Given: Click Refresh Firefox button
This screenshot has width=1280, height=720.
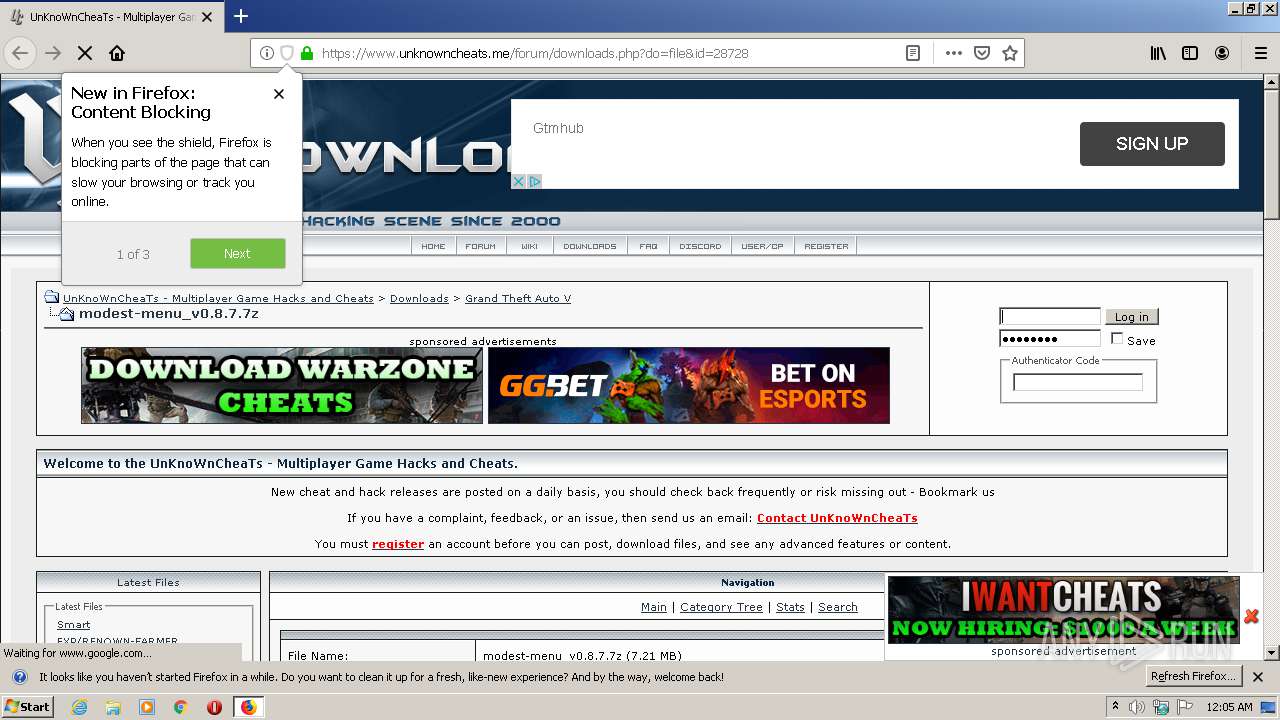Looking at the screenshot, I should 1192,677.
